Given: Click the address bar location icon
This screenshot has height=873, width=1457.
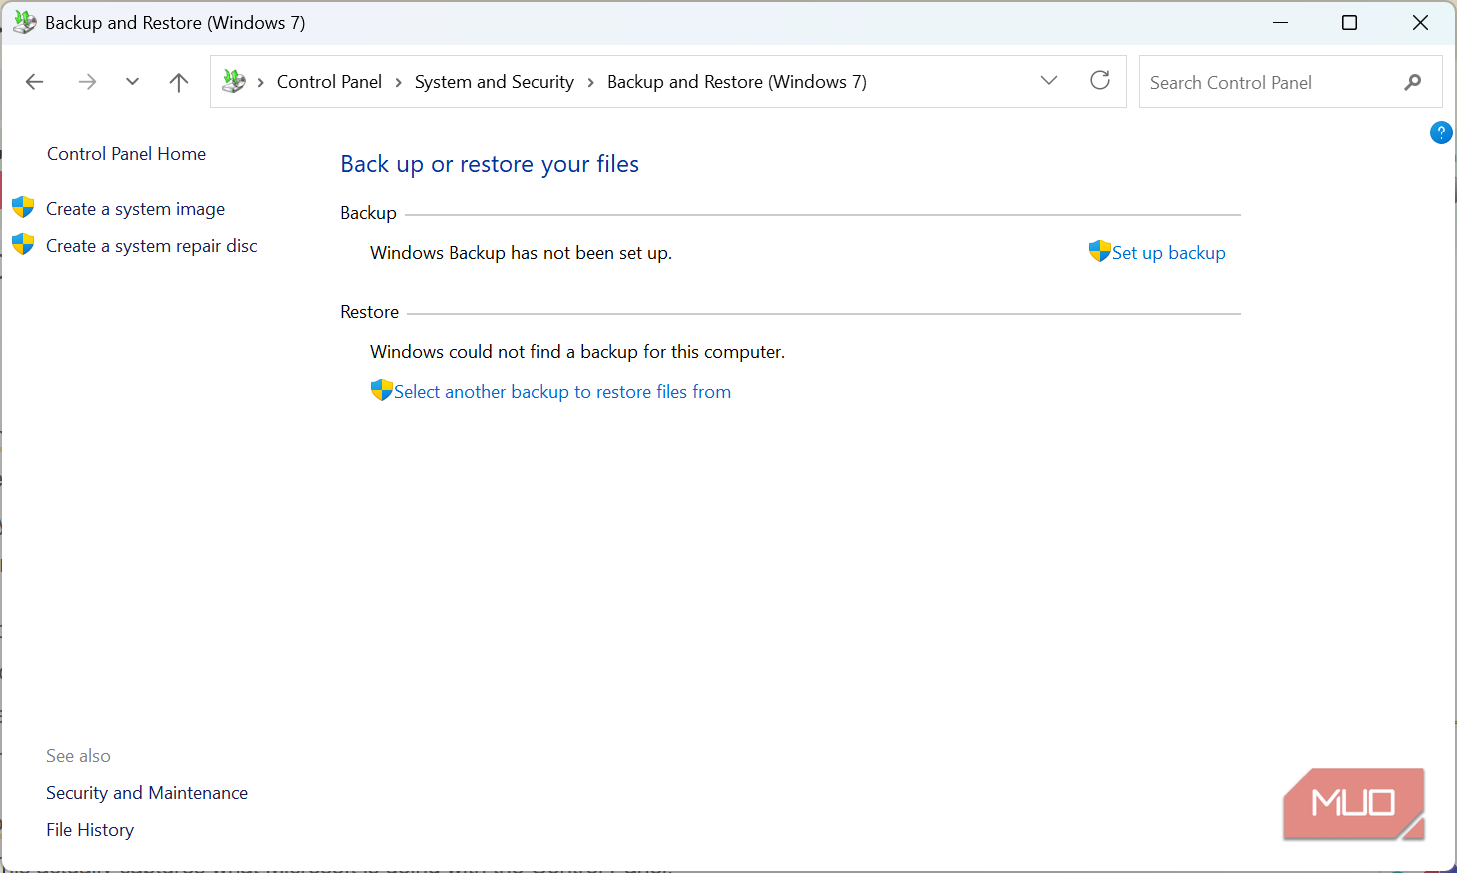Looking at the screenshot, I should click(234, 81).
